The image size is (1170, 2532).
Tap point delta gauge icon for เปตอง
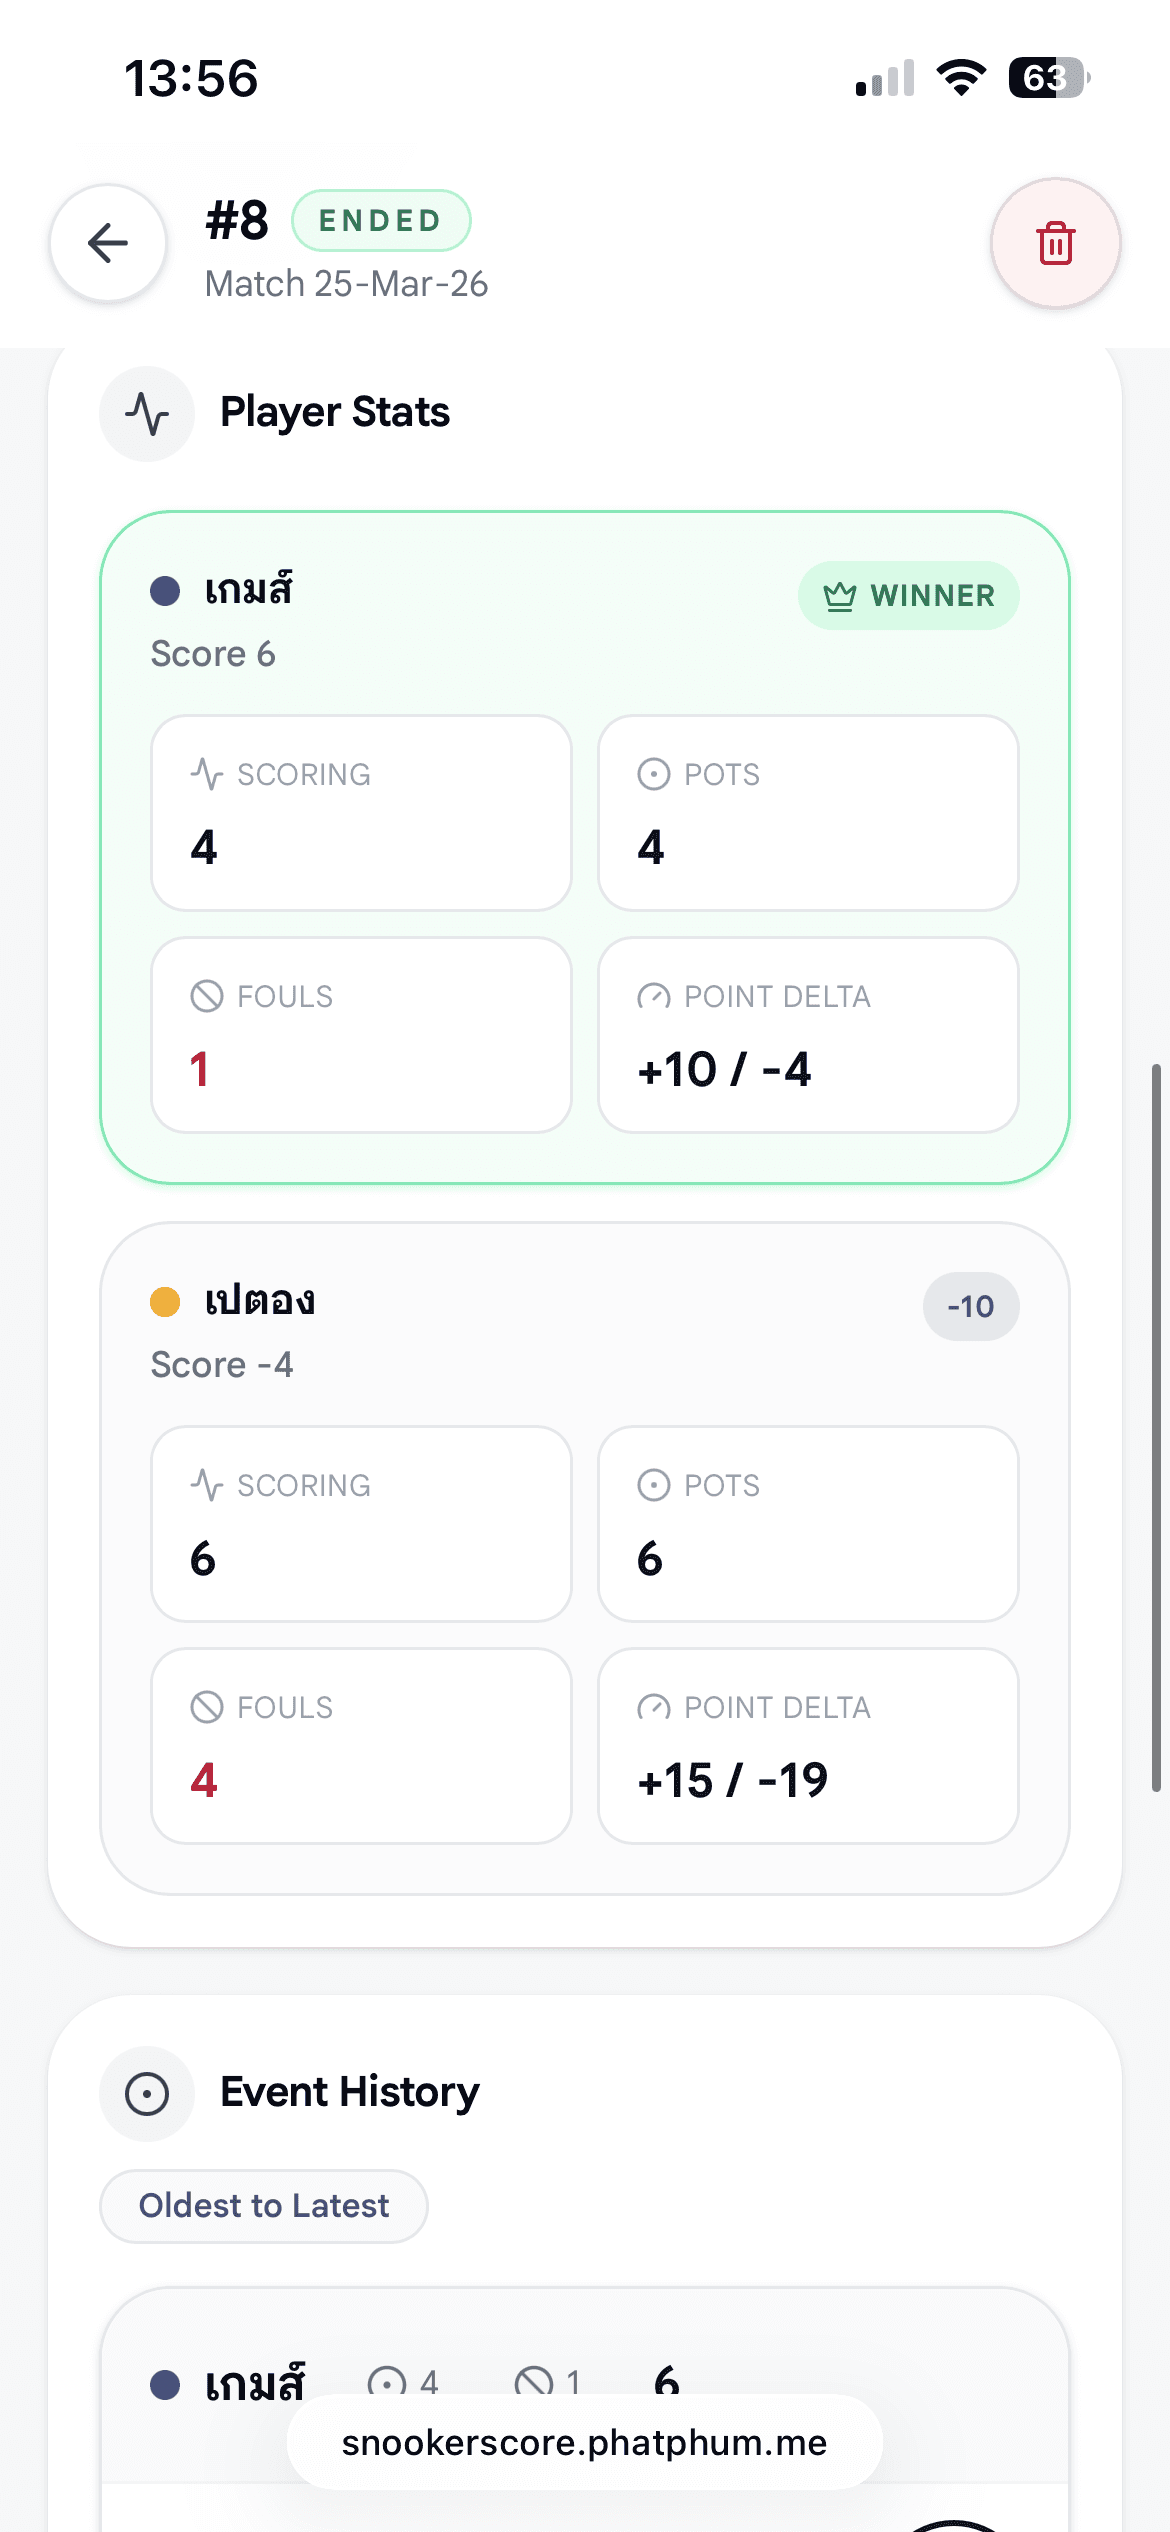pyautogui.click(x=654, y=1707)
